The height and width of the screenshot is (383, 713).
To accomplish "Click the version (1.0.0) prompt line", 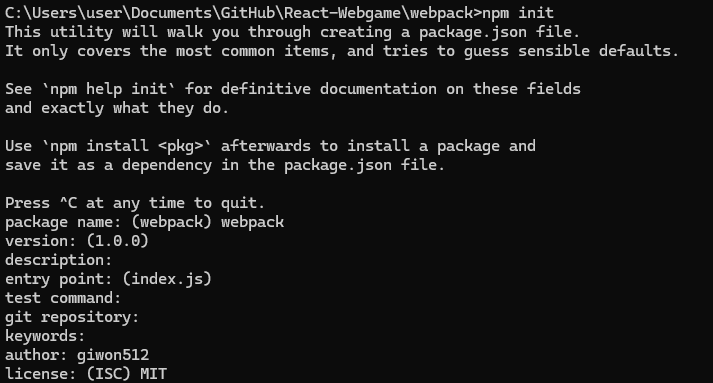I will [x=77, y=241].
